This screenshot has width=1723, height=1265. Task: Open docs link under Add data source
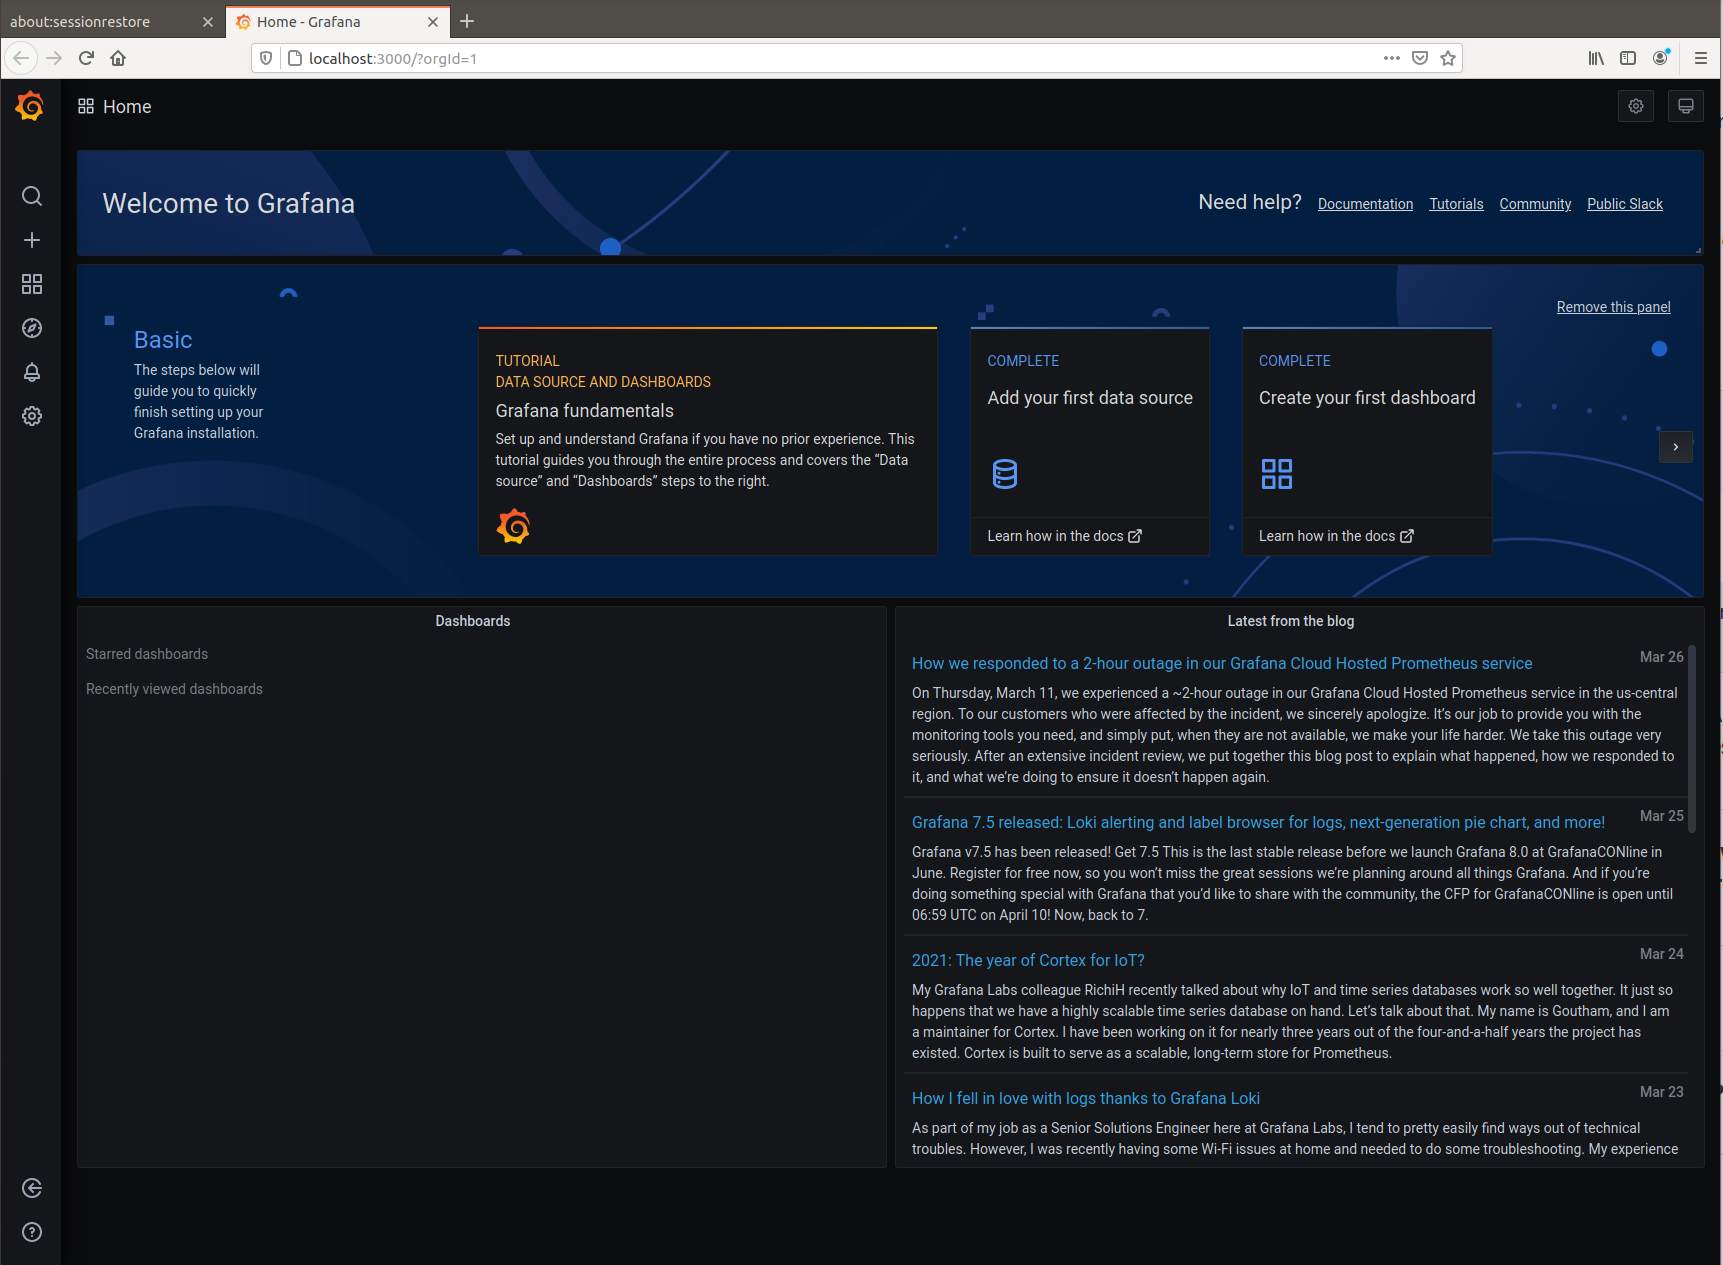(1064, 536)
